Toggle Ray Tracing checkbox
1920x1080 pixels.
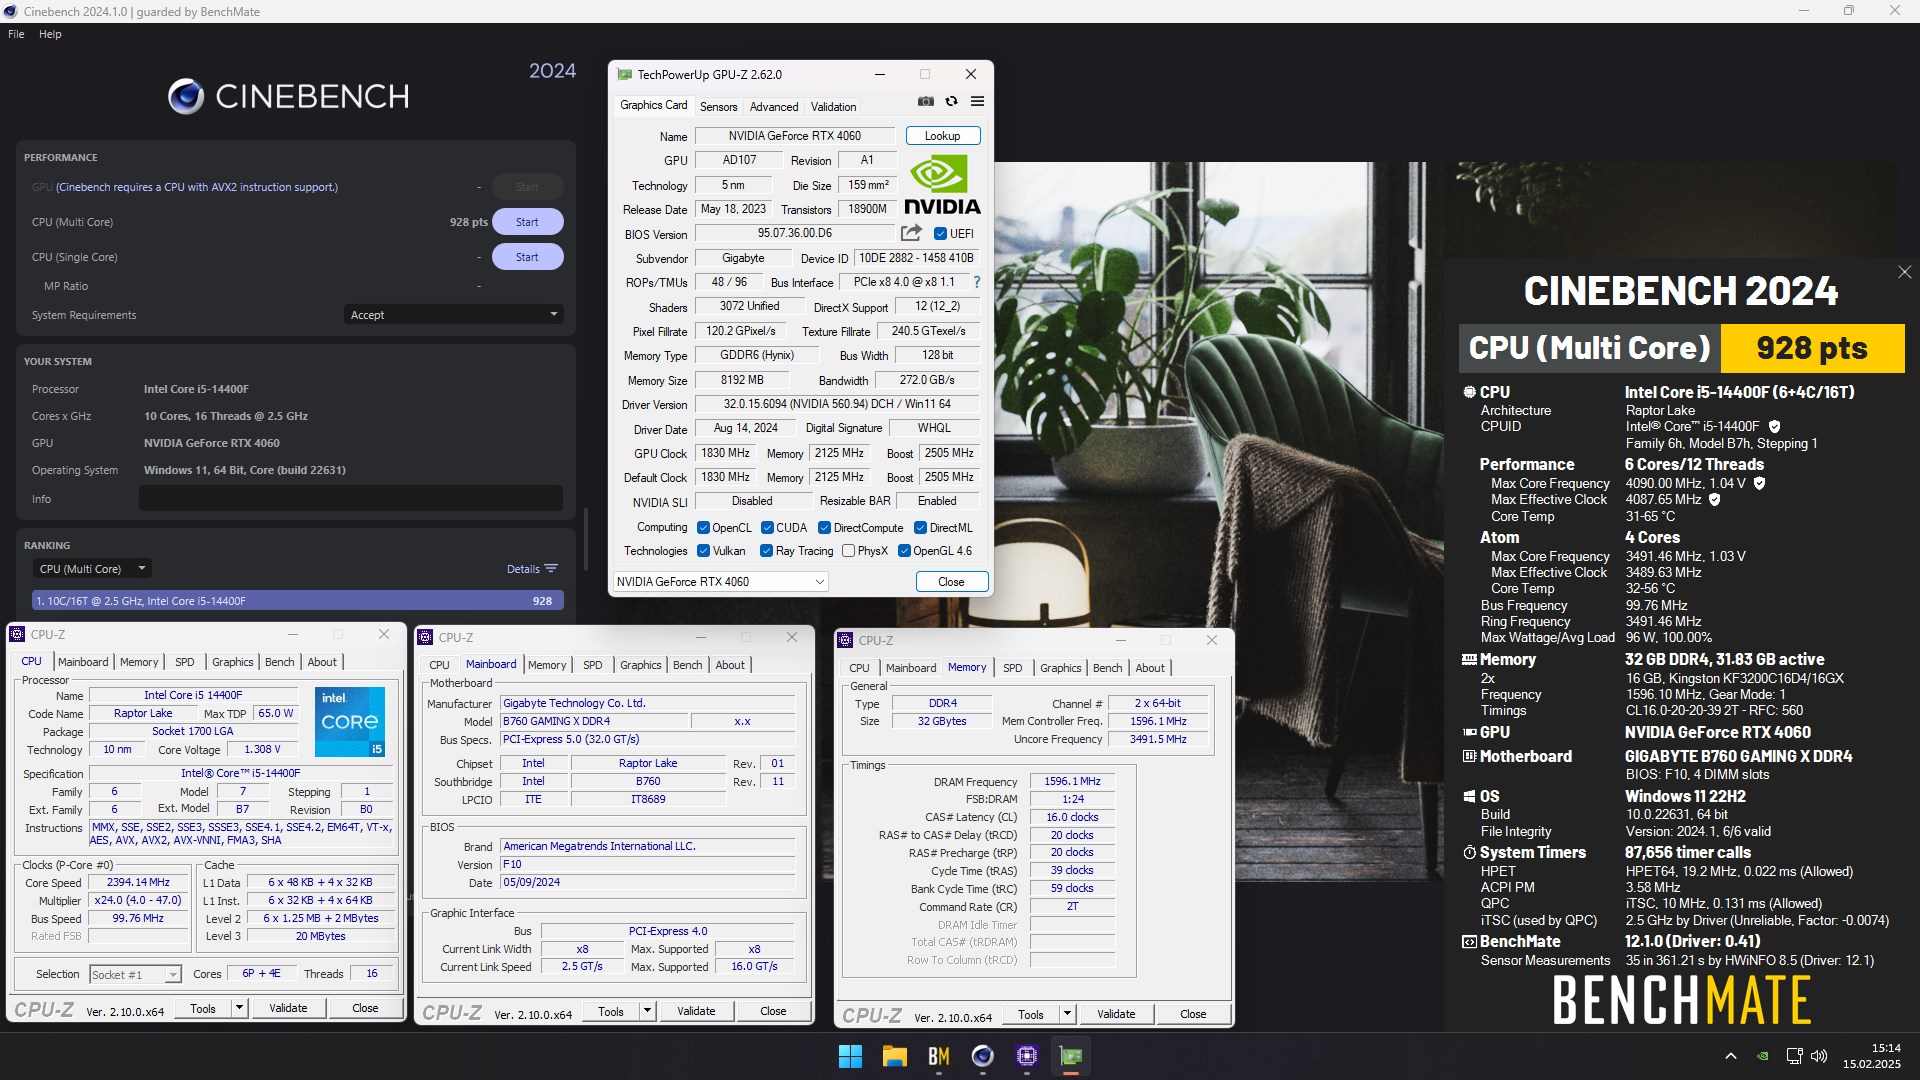(x=766, y=551)
